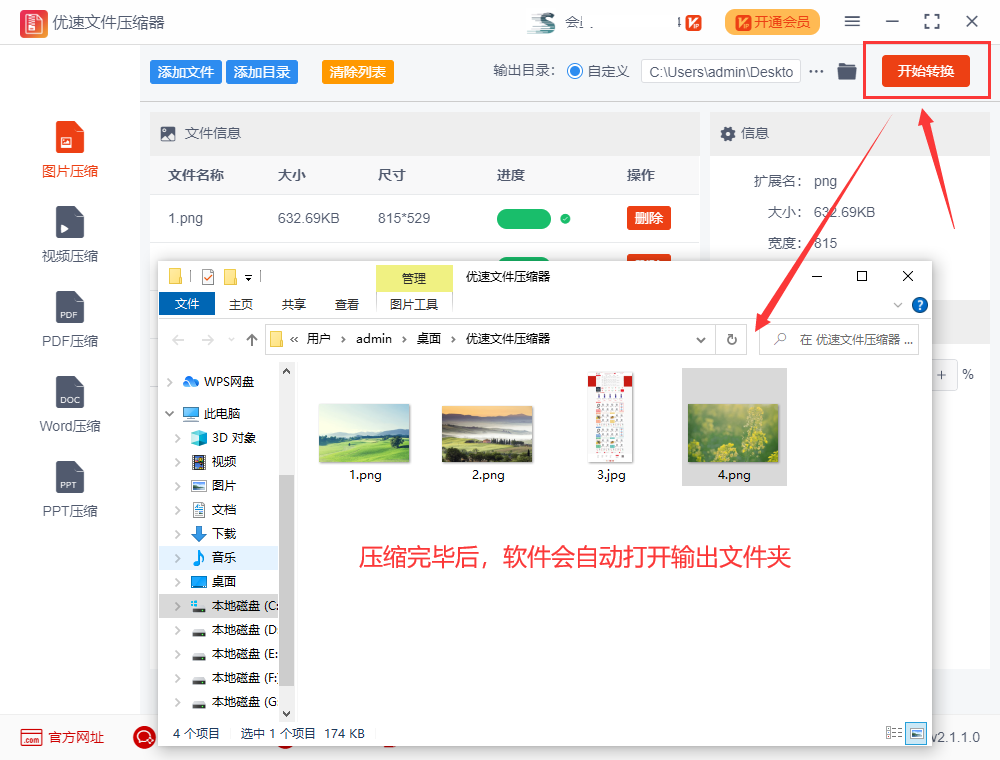Open the 查看 ribbon tab
Image resolution: width=1000 pixels, height=760 pixels.
tap(347, 304)
